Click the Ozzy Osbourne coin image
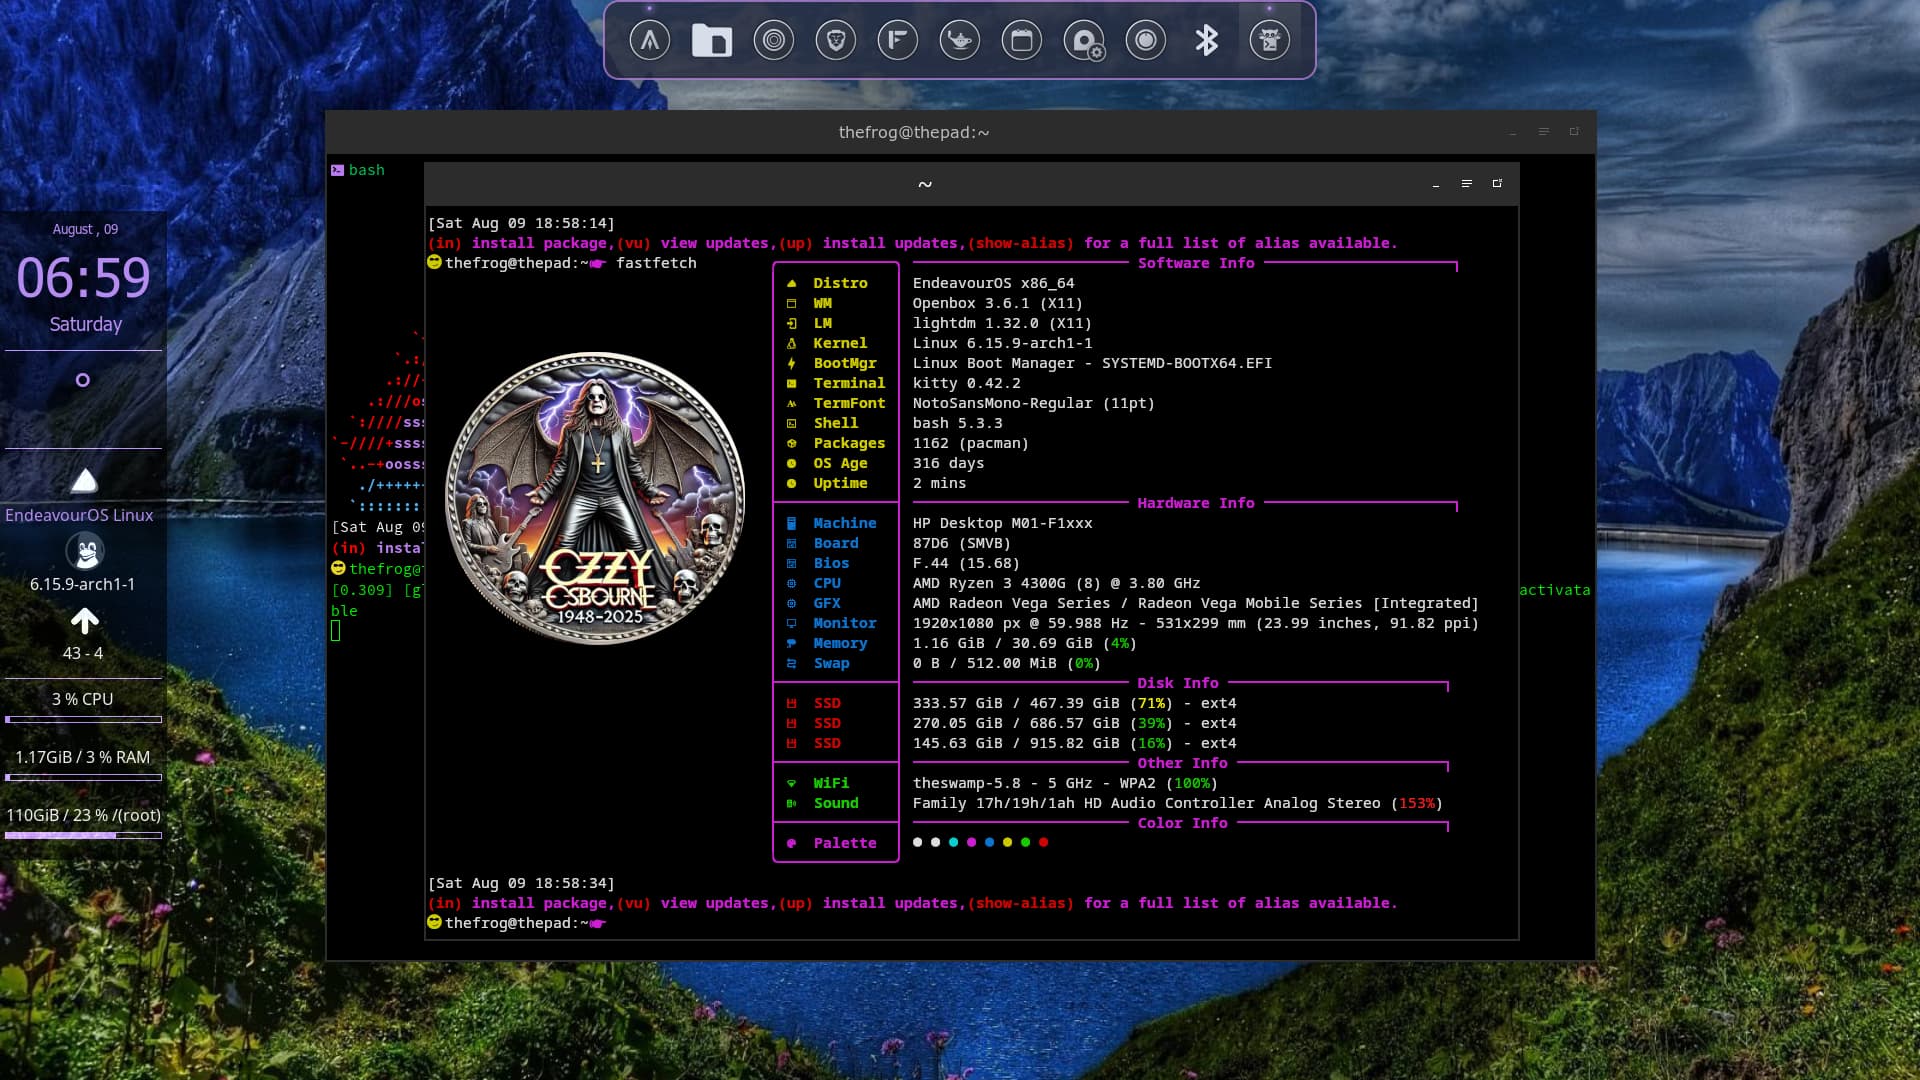Screen dimensions: 1920x1080 click(x=595, y=498)
